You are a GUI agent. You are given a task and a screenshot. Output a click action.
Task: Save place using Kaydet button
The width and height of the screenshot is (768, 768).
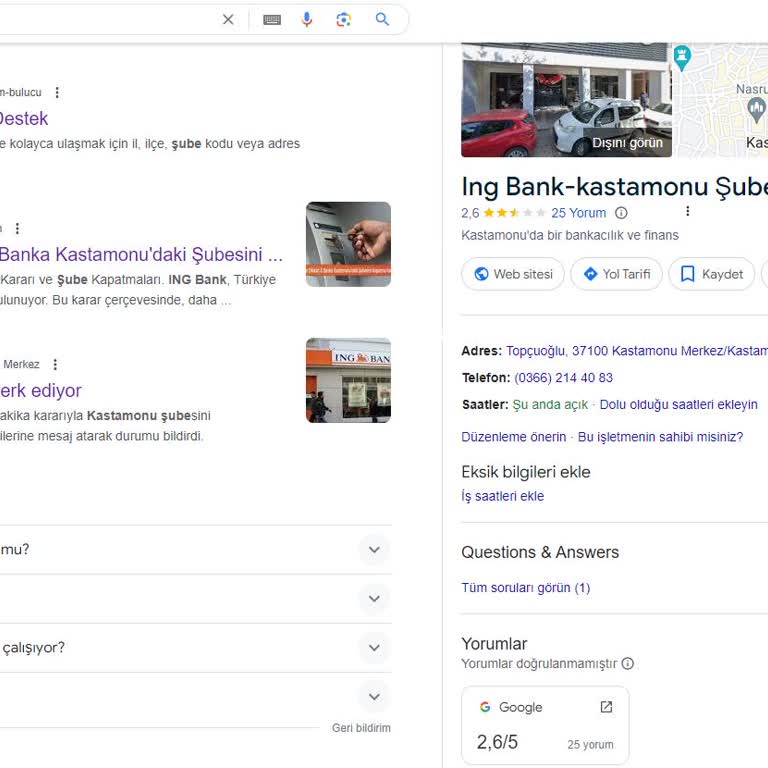click(712, 274)
